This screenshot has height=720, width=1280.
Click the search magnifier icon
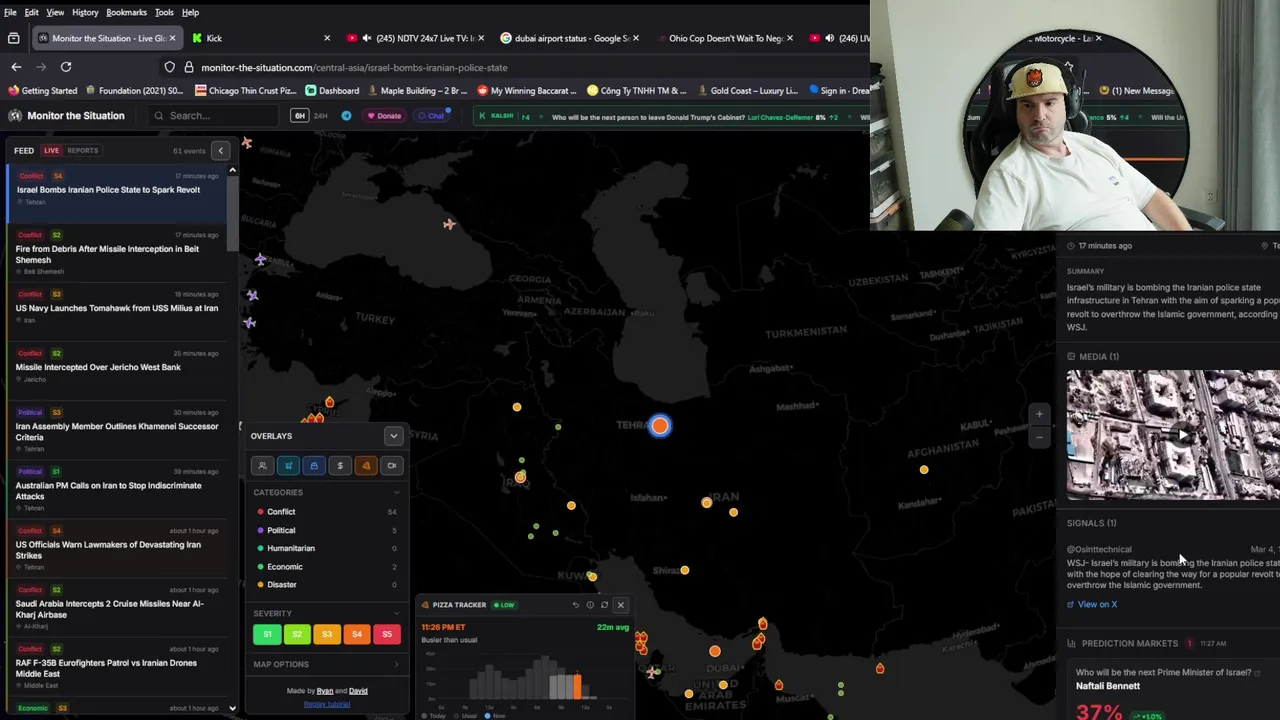(x=158, y=116)
